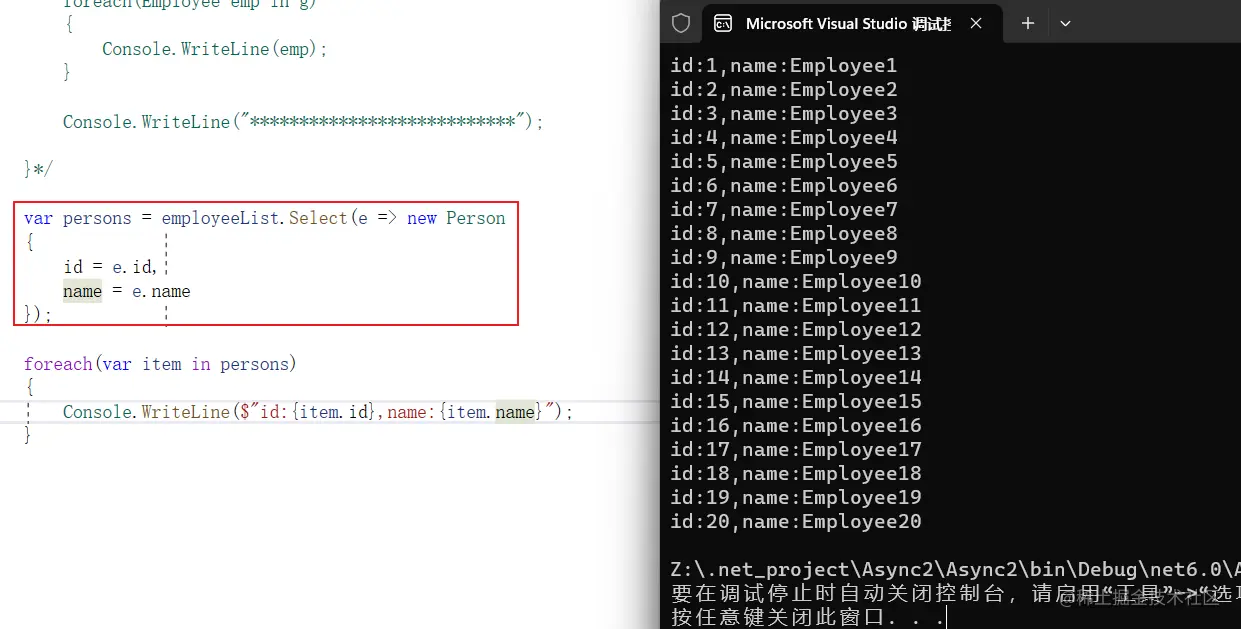Image resolution: width=1241 pixels, height=629 pixels.
Task: Click console line 'id:5,name:Employee5'
Action: [784, 162]
